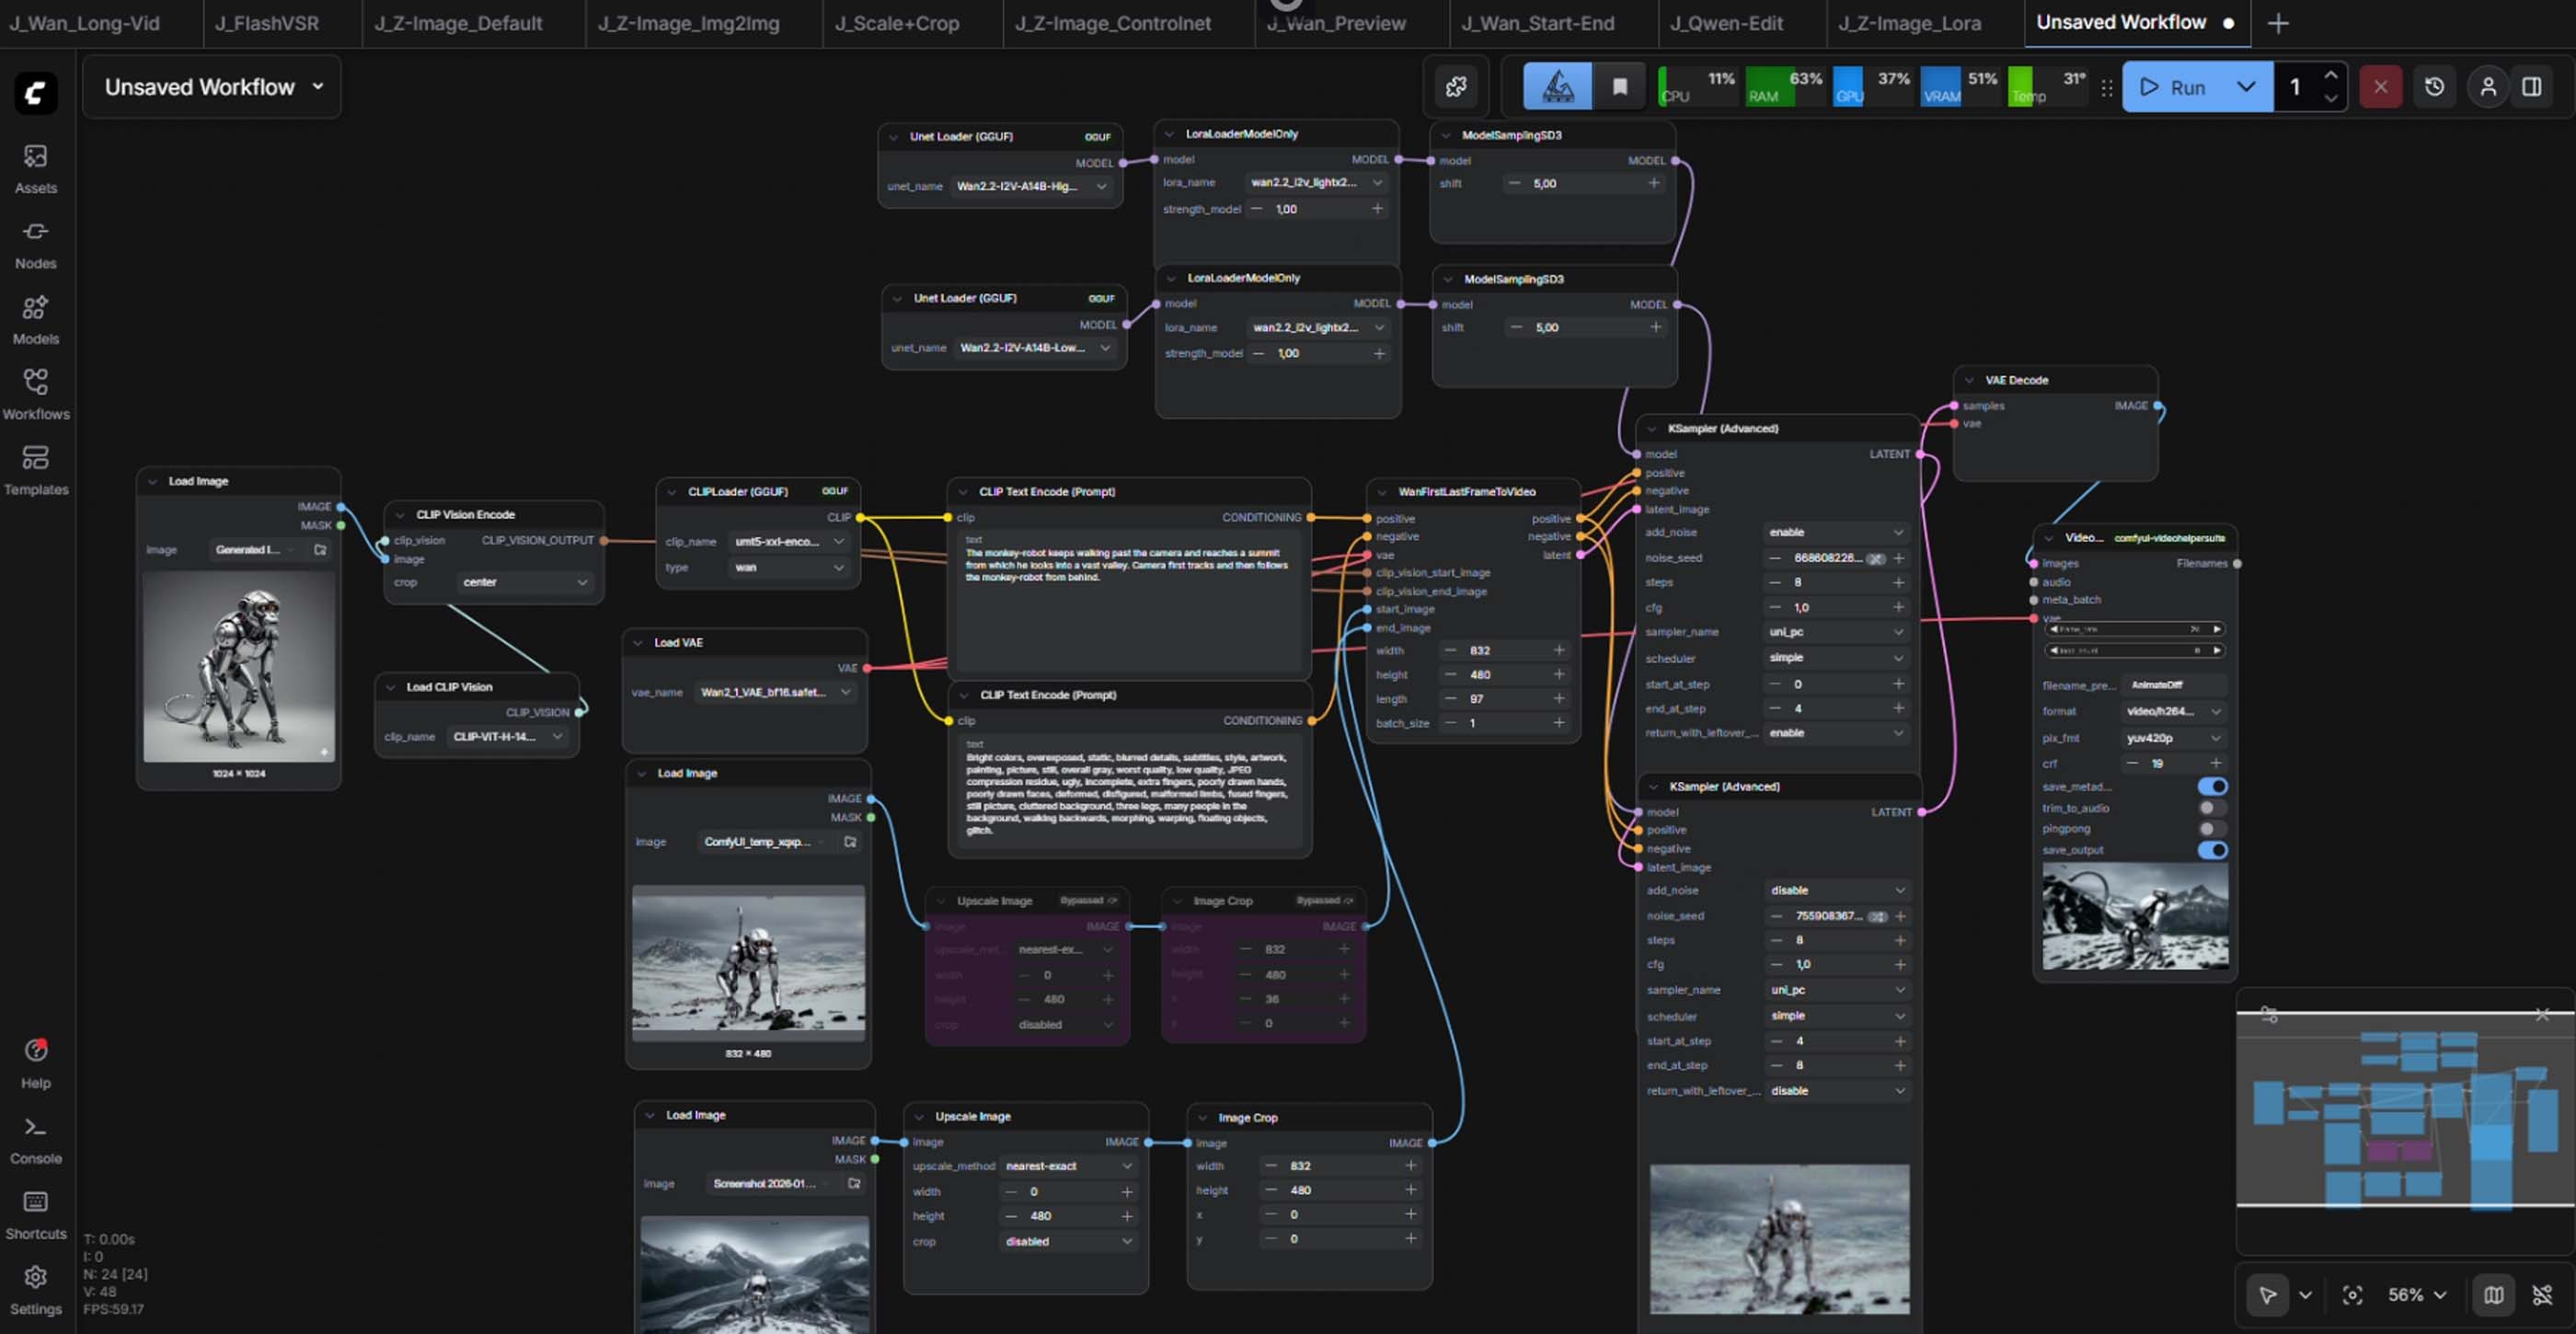The width and height of the screenshot is (2576, 1334).
Task: Open the queue history clock icon
Action: pos(2434,87)
